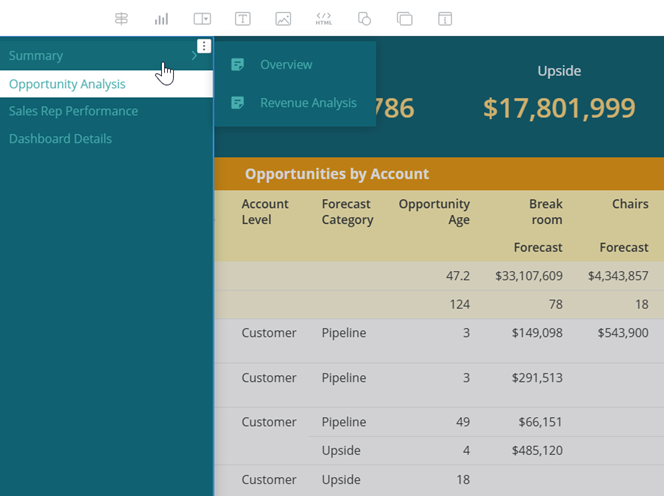Viewport: 664px width, 496px height.
Task: Add a shapes widget from toolbar
Action: [x=364, y=19]
